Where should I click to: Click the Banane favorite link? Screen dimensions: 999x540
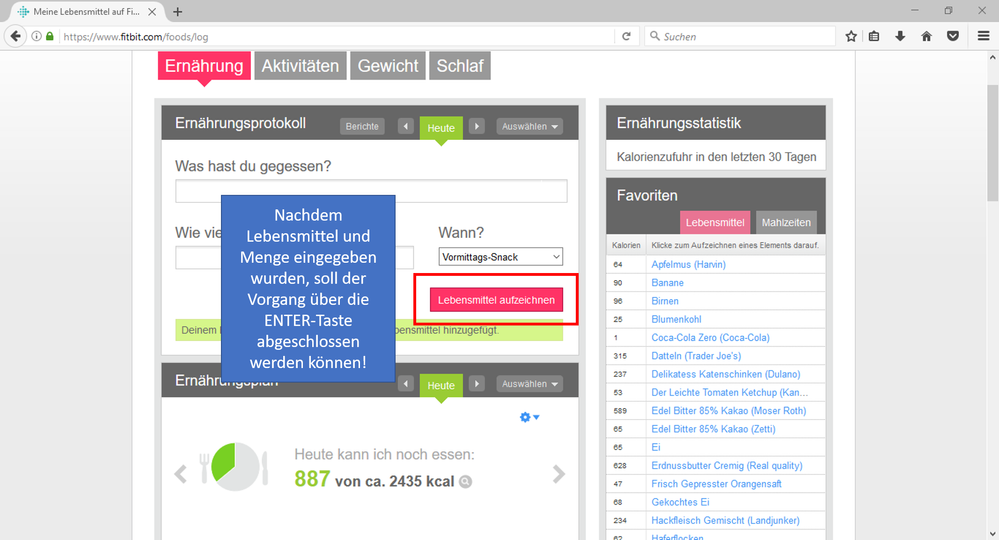[667, 283]
